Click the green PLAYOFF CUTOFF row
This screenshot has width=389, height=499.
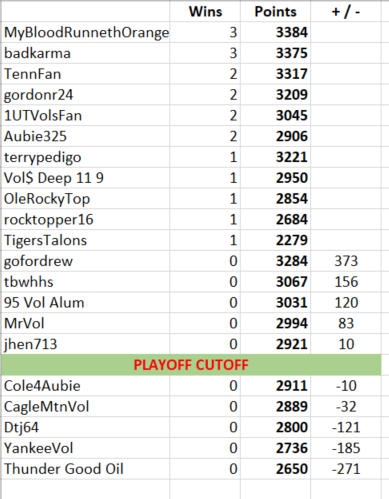[191, 365]
